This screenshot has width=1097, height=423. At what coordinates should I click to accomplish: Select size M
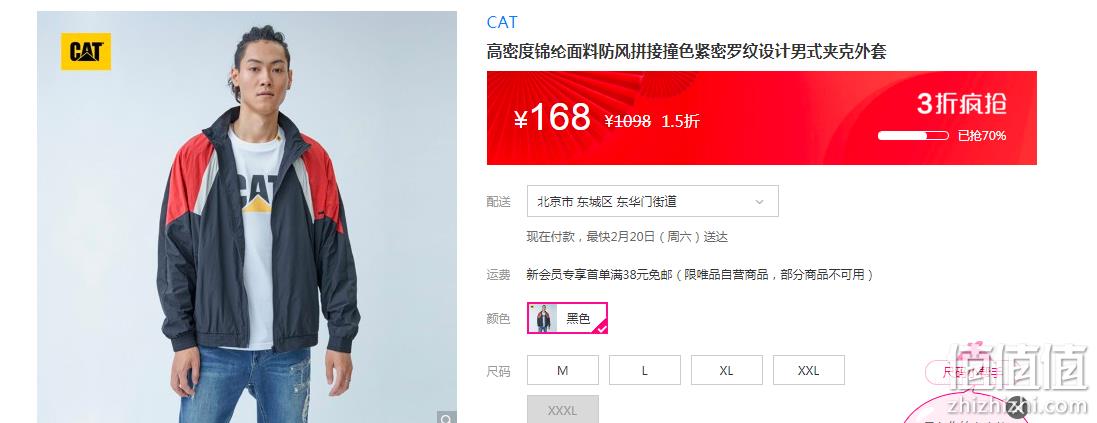tap(562, 371)
